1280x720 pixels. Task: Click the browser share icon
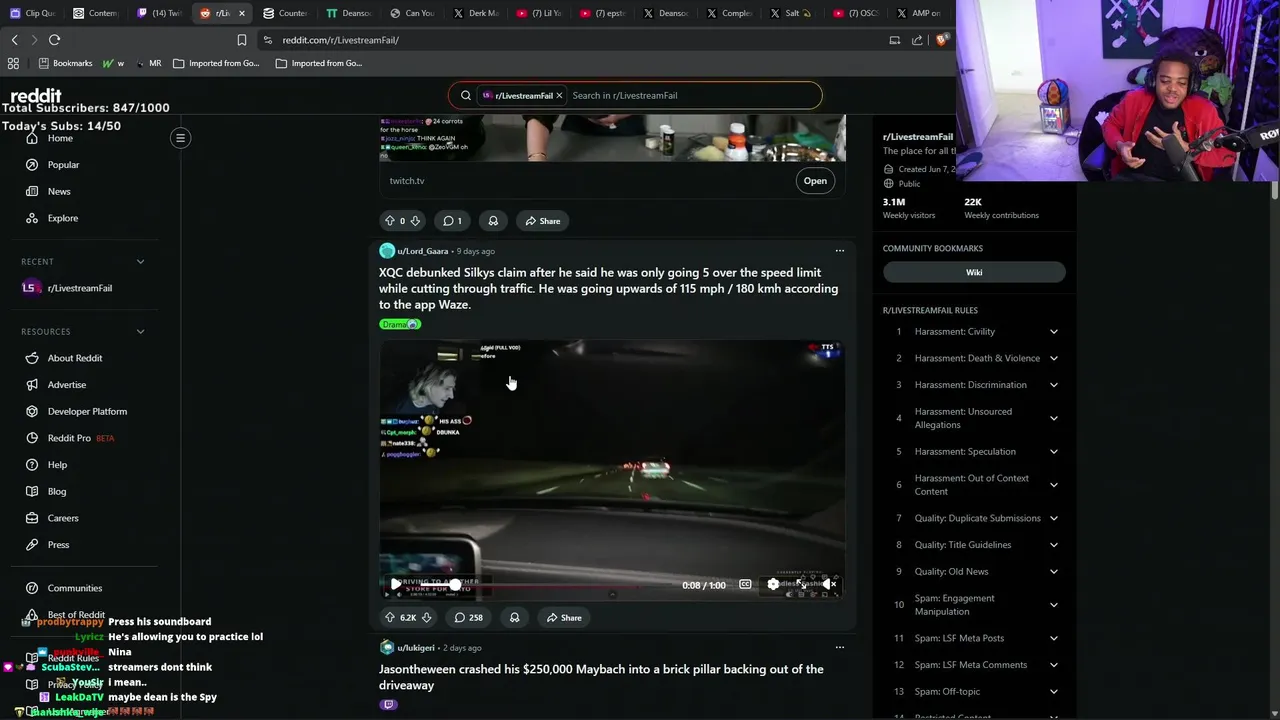(x=917, y=40)
